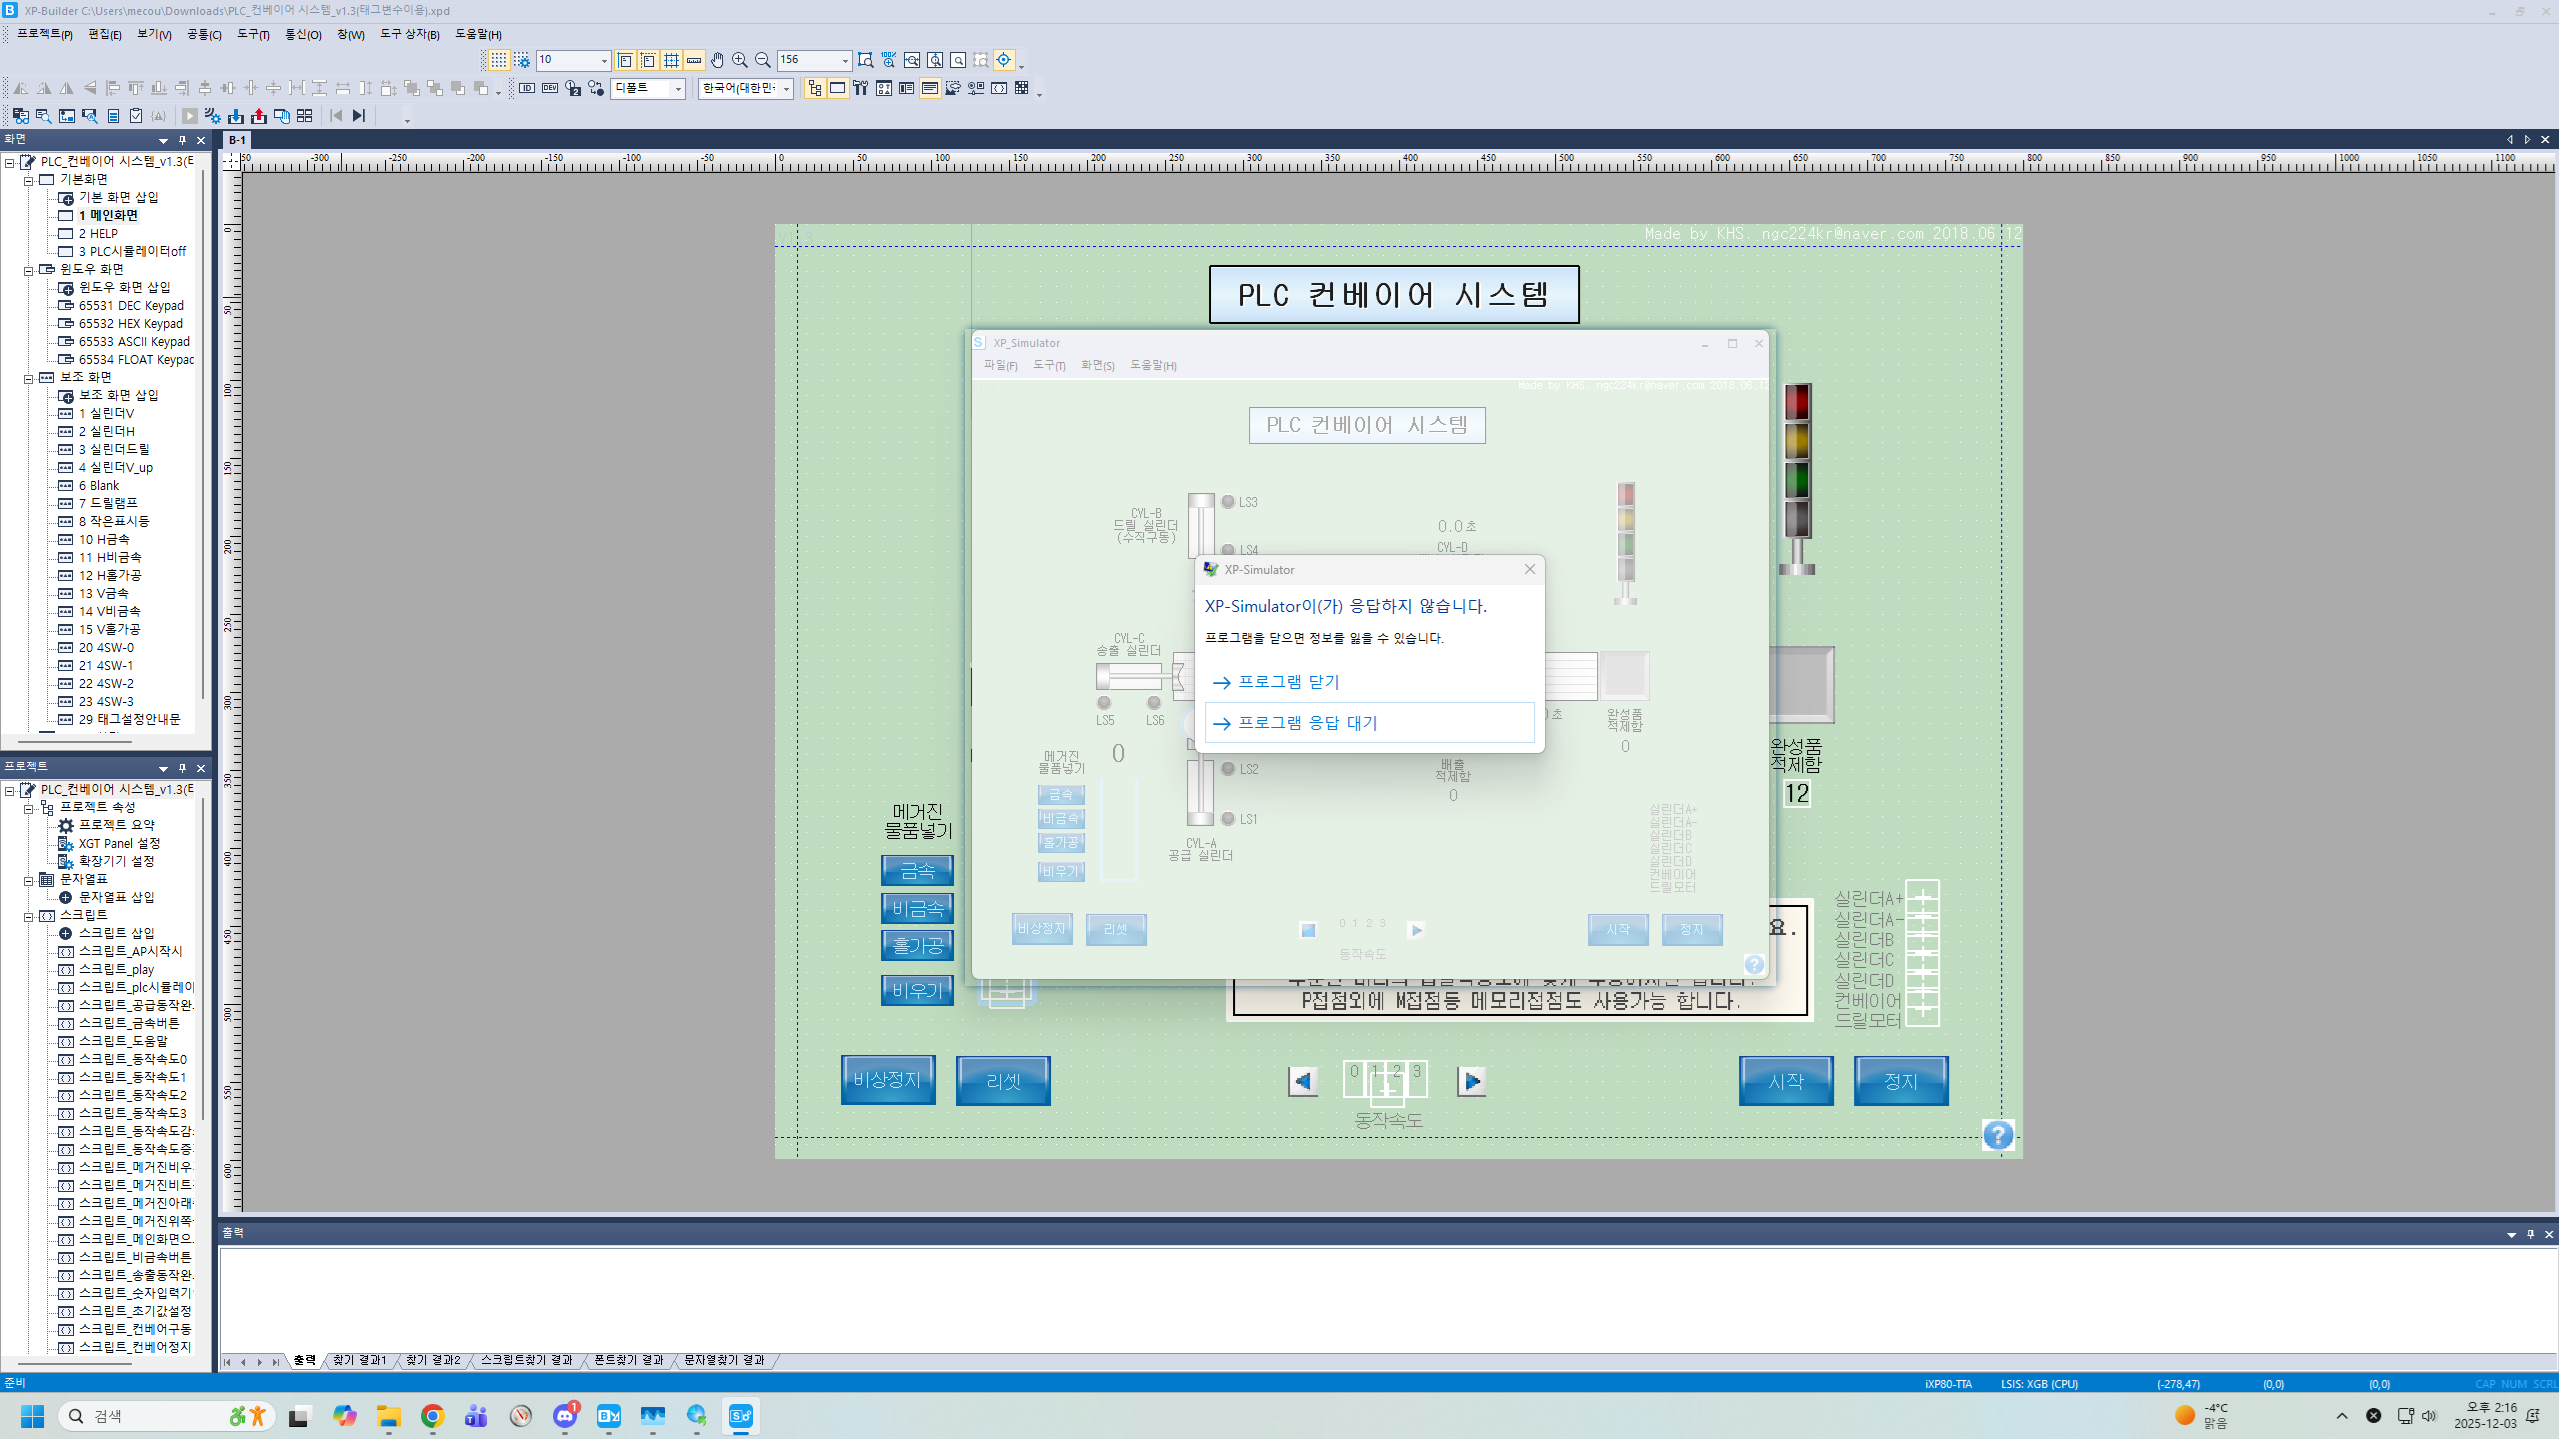Click the tag binoculars toolbar icon
This screenshot has width=2559, height=1439.
pos(20,116)
